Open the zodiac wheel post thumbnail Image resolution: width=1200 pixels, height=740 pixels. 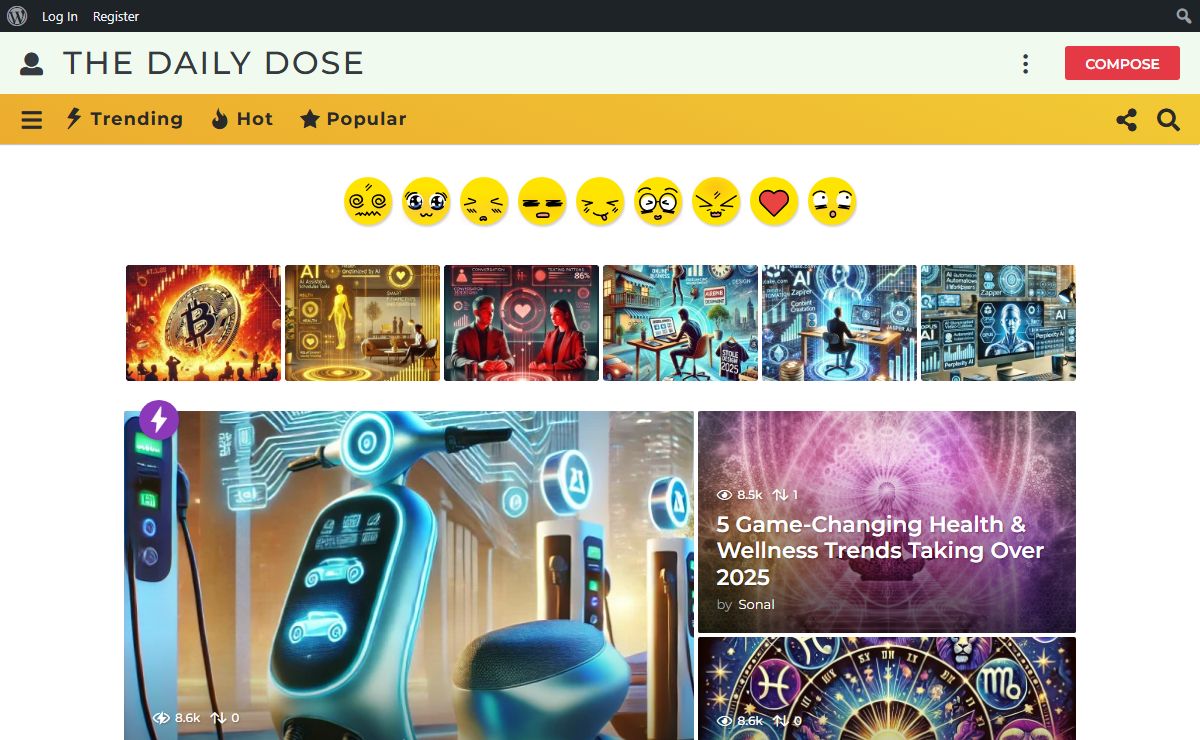coord(887,688)
